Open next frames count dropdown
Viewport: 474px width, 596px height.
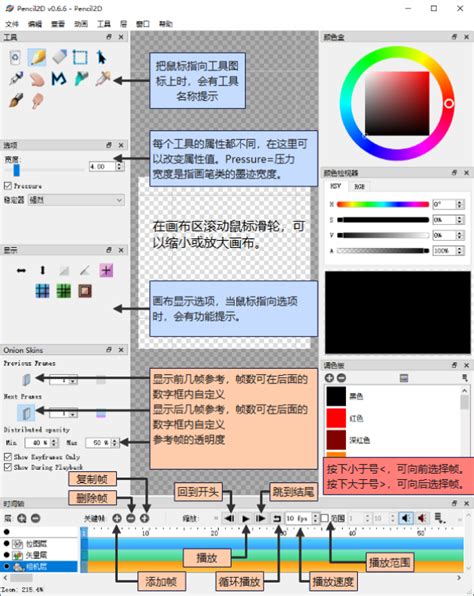72,413
